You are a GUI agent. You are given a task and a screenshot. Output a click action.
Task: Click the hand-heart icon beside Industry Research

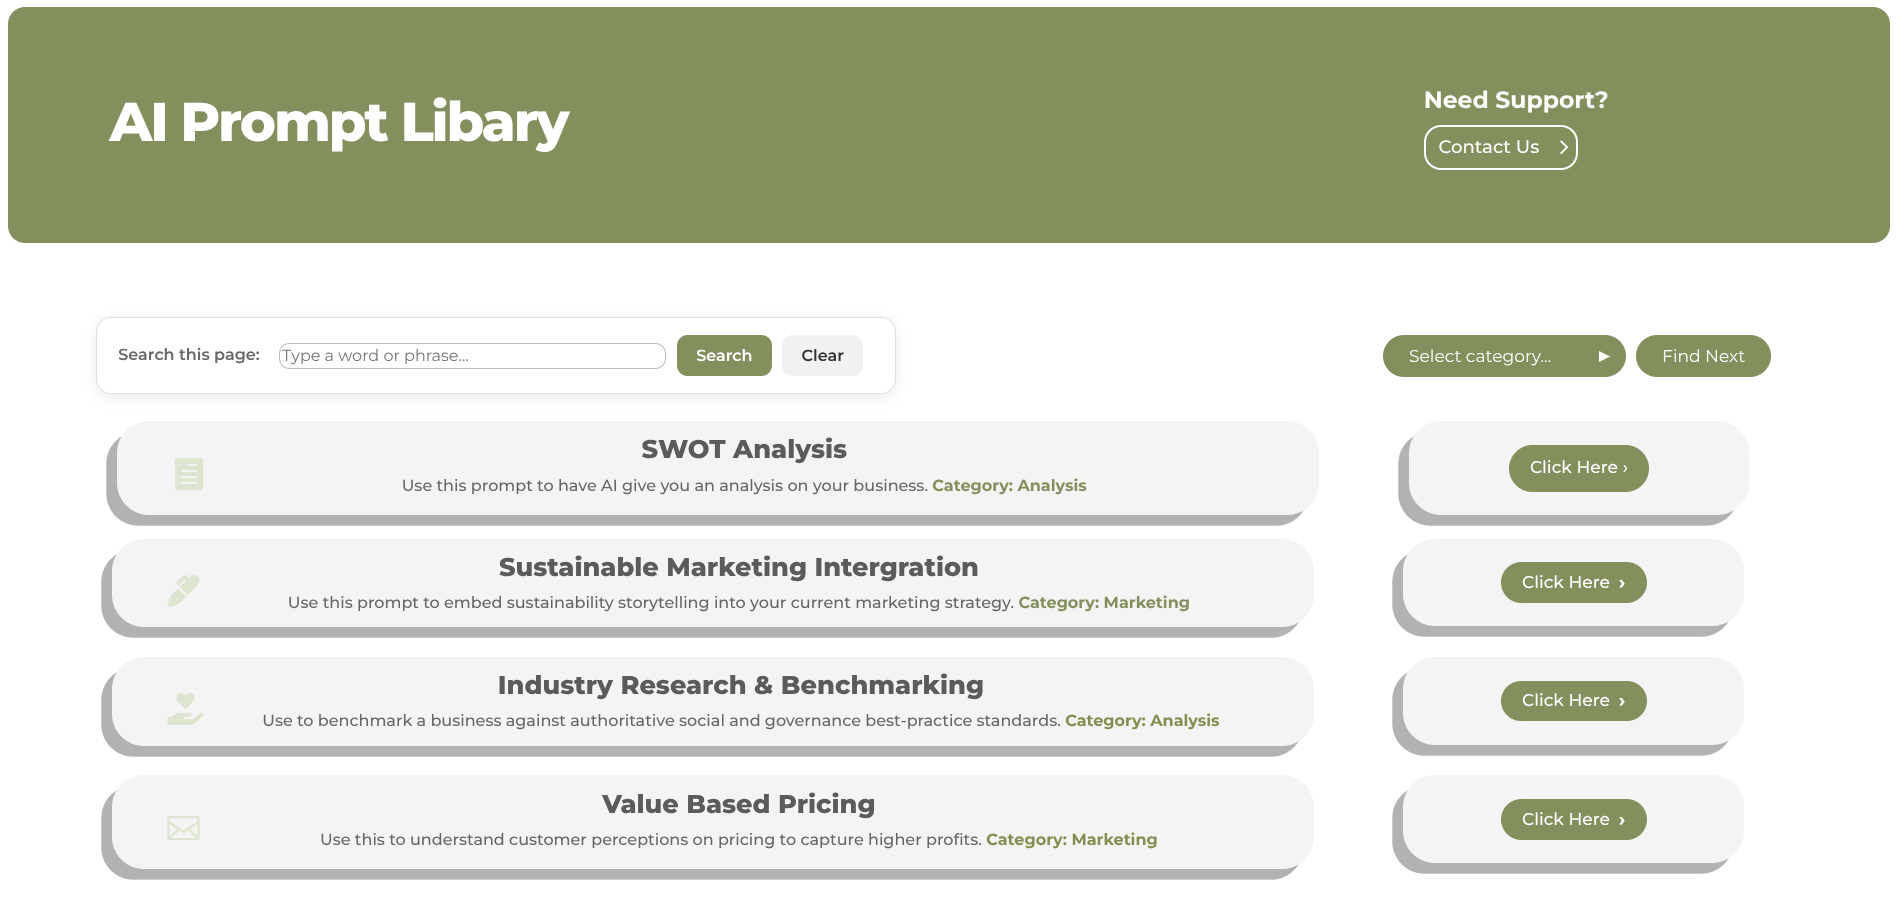(185, 709)
